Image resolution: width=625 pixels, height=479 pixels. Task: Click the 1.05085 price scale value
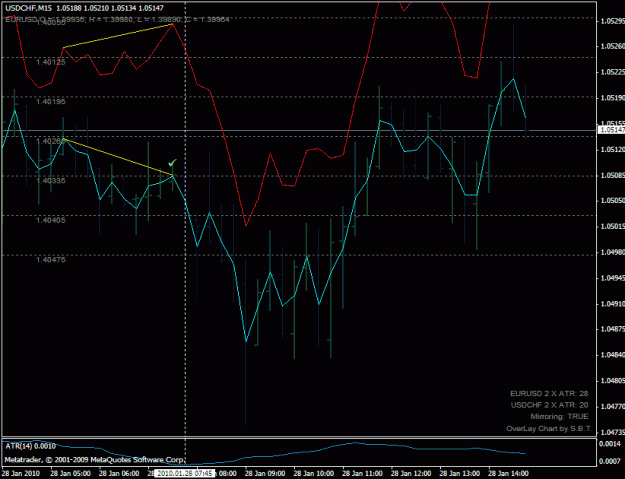click(612, 175)
